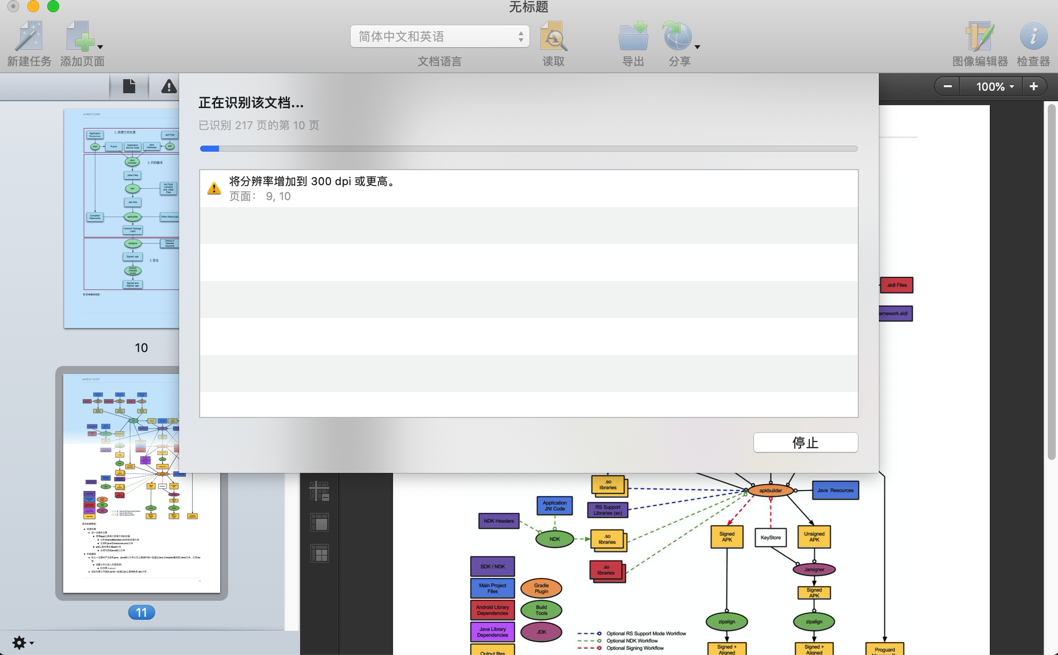1058x655 pixels.
Task: Zoom out with the minus button
Action: pos(948,86)
